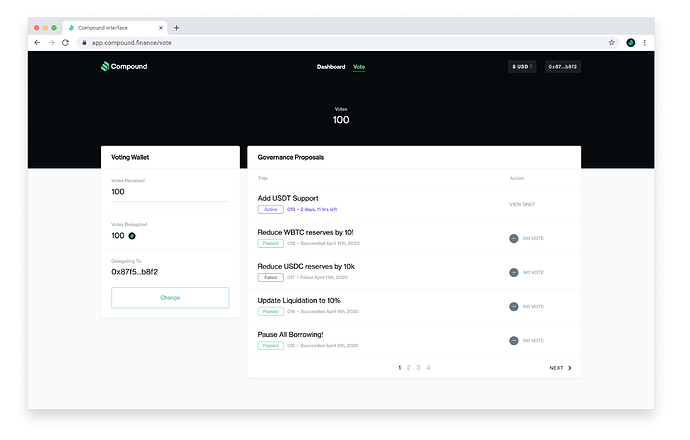
Task: Click the Governance Proposals heading
Action: click(x=291, y=158)
